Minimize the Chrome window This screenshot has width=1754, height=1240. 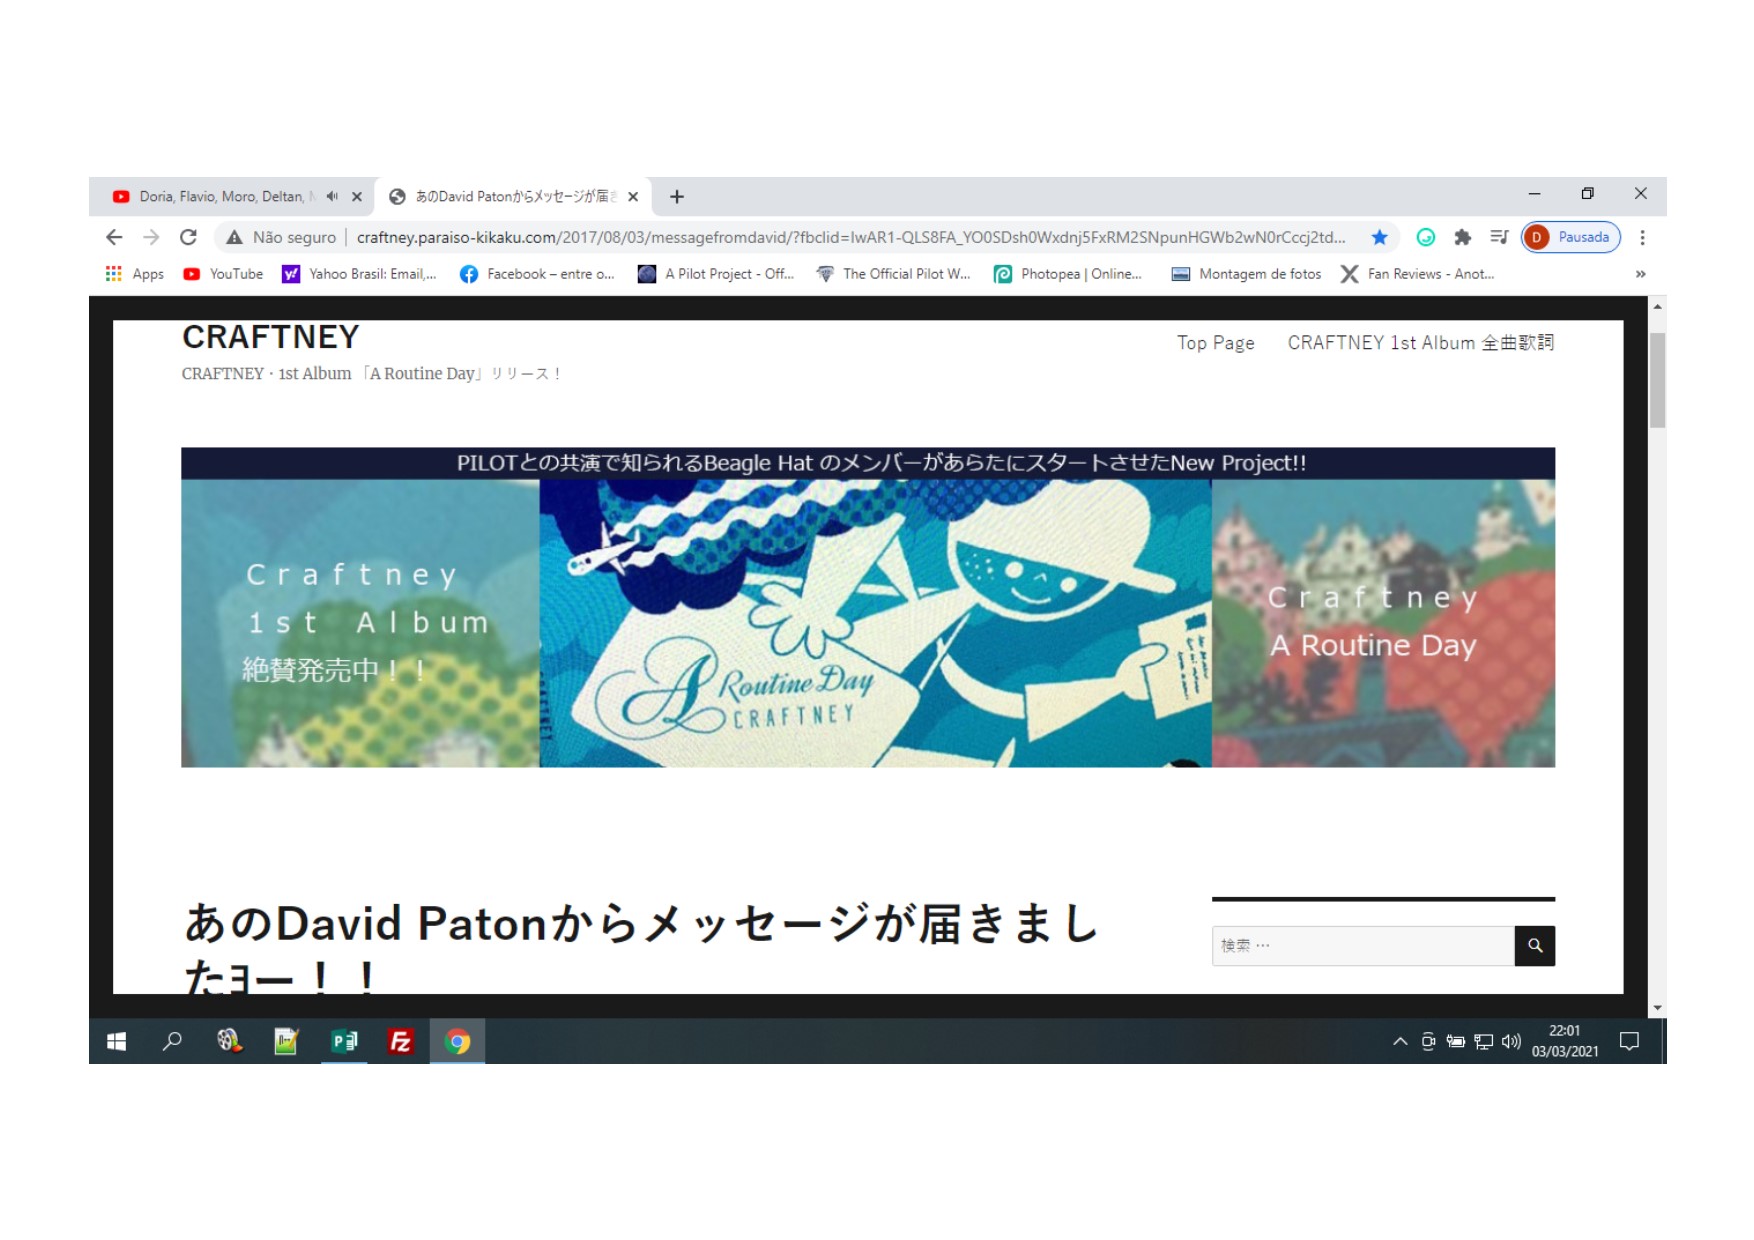coord(1534,194)
